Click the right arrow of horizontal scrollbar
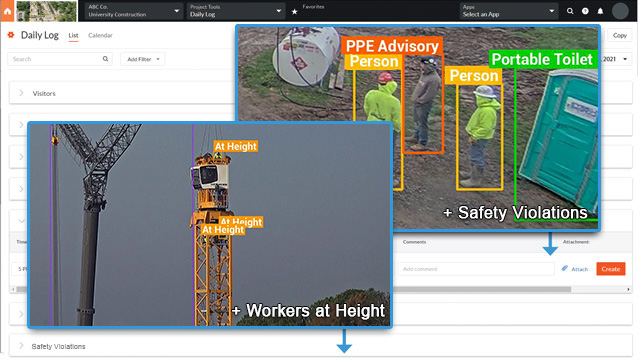 pos(628,289)
